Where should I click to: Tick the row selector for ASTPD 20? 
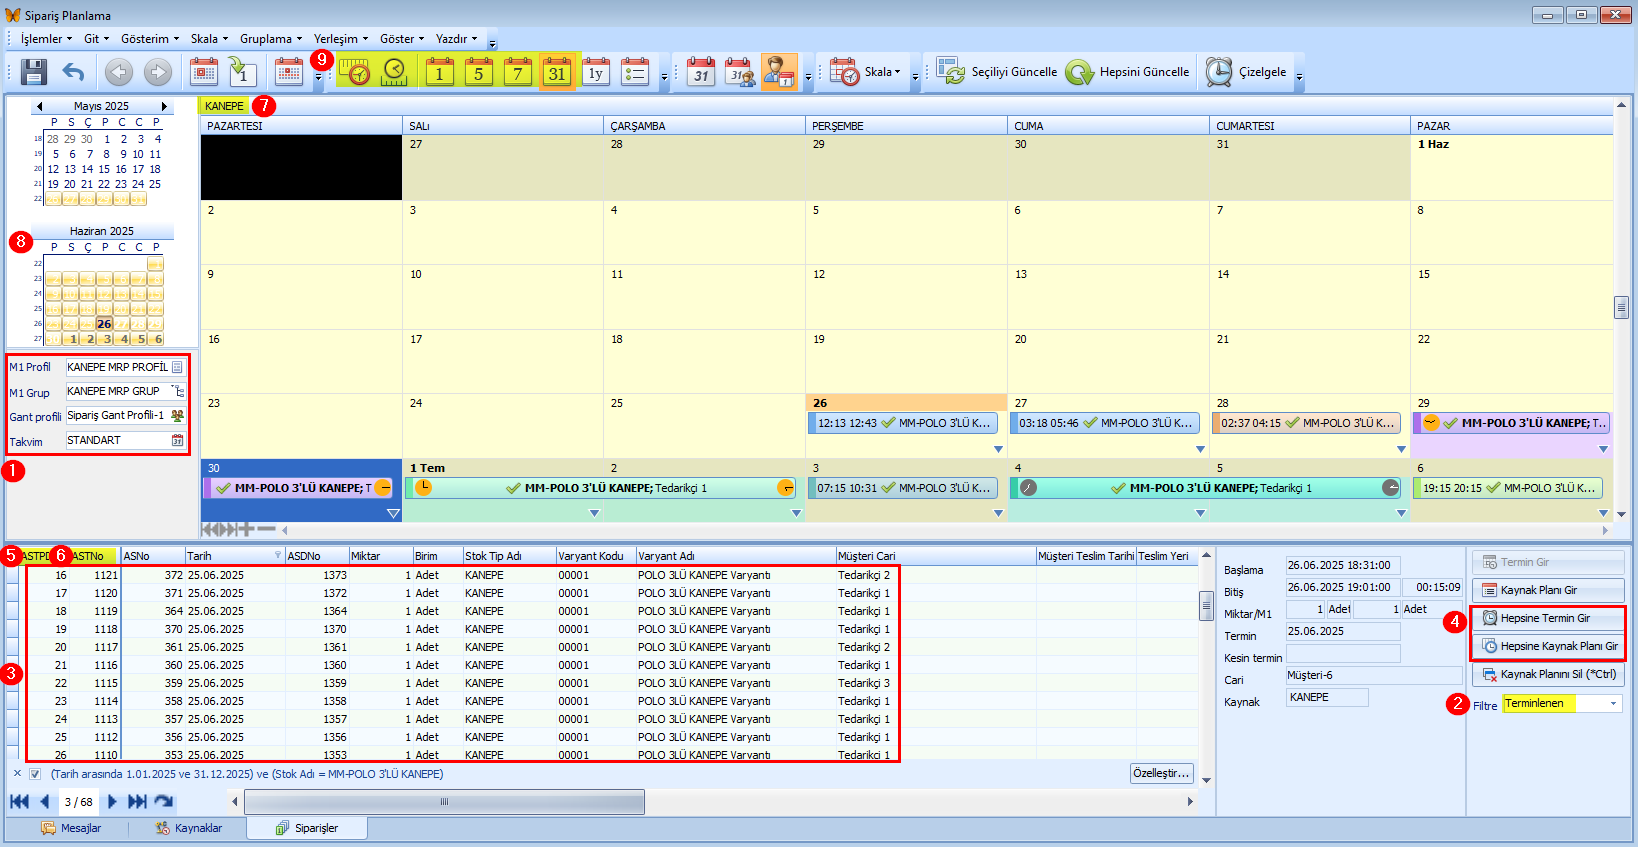point(13,647)
